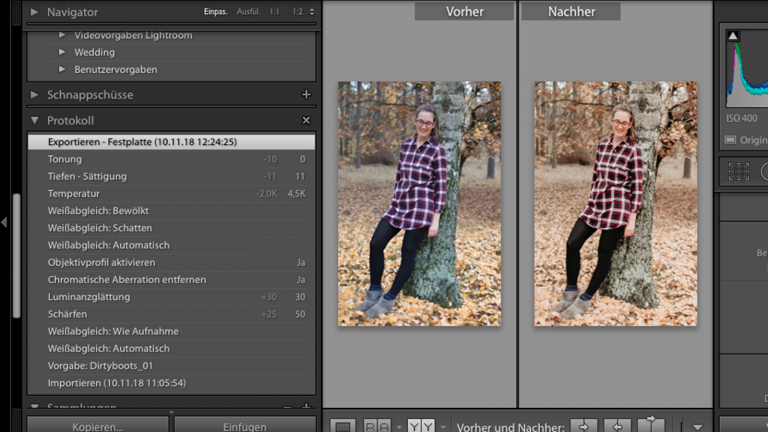Click the histogram graph
768x432 pixels.
pos(747,68)
